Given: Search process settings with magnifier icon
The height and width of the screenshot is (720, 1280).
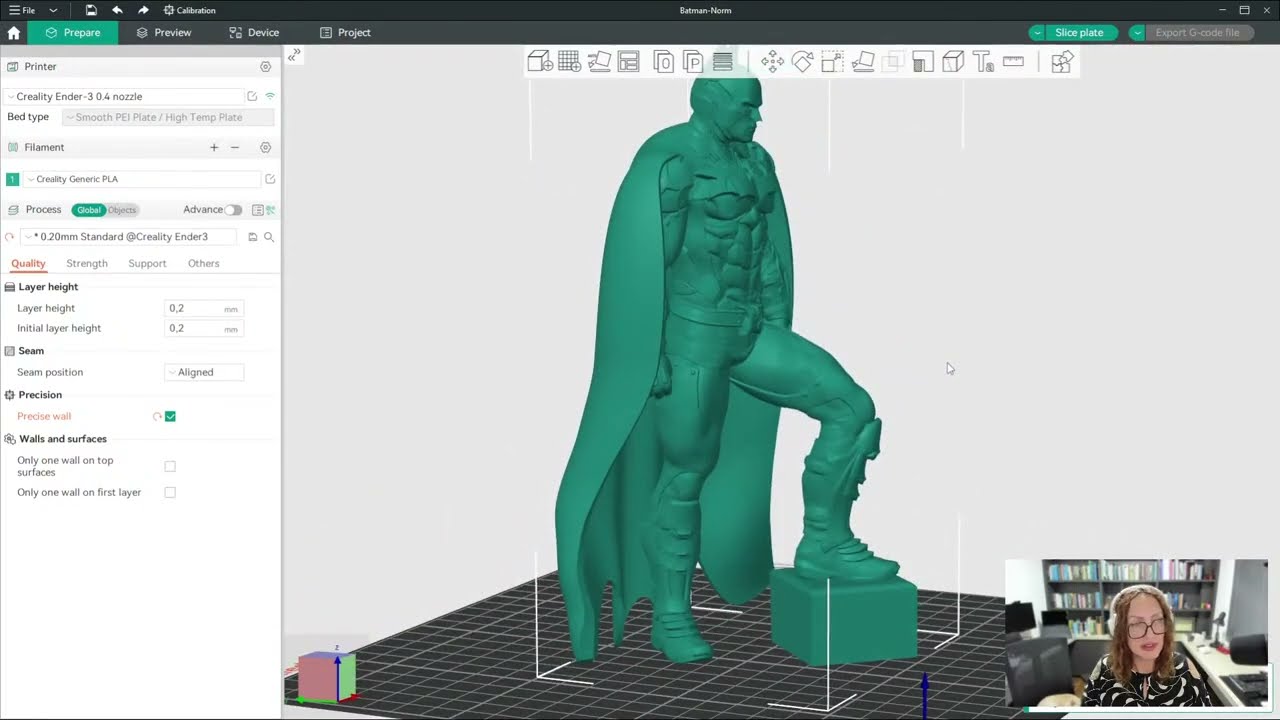Looking at the screenshot, I should click(x=269, y=237).
